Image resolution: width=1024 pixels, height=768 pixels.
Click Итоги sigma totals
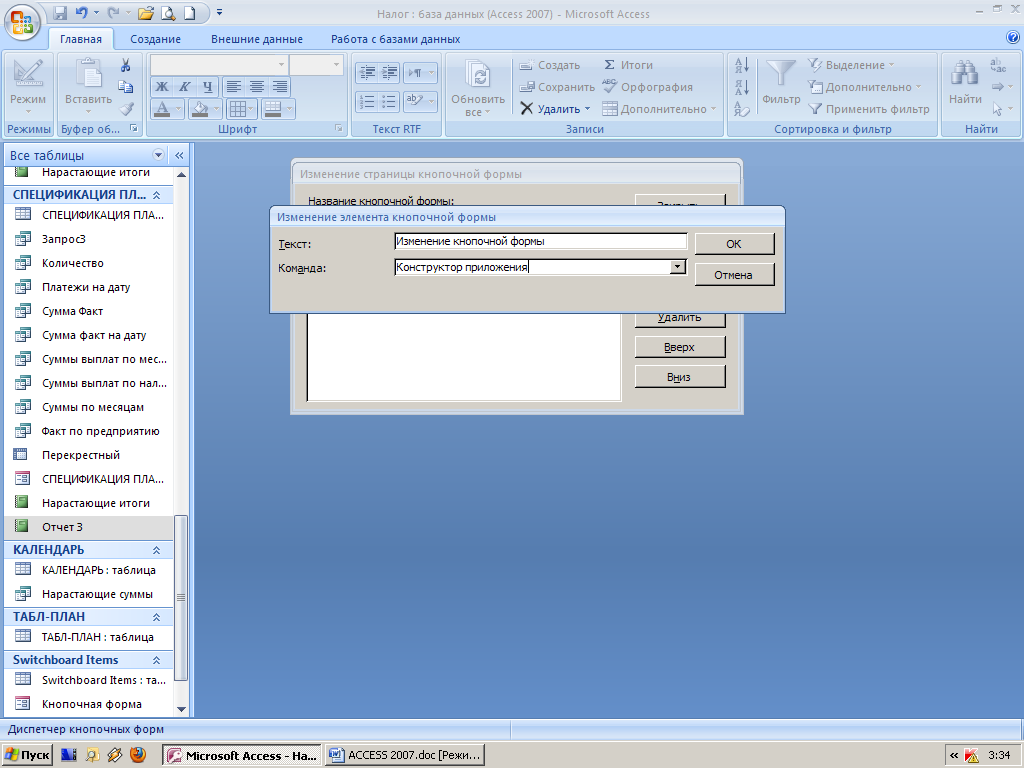click(x=628, y=65)
